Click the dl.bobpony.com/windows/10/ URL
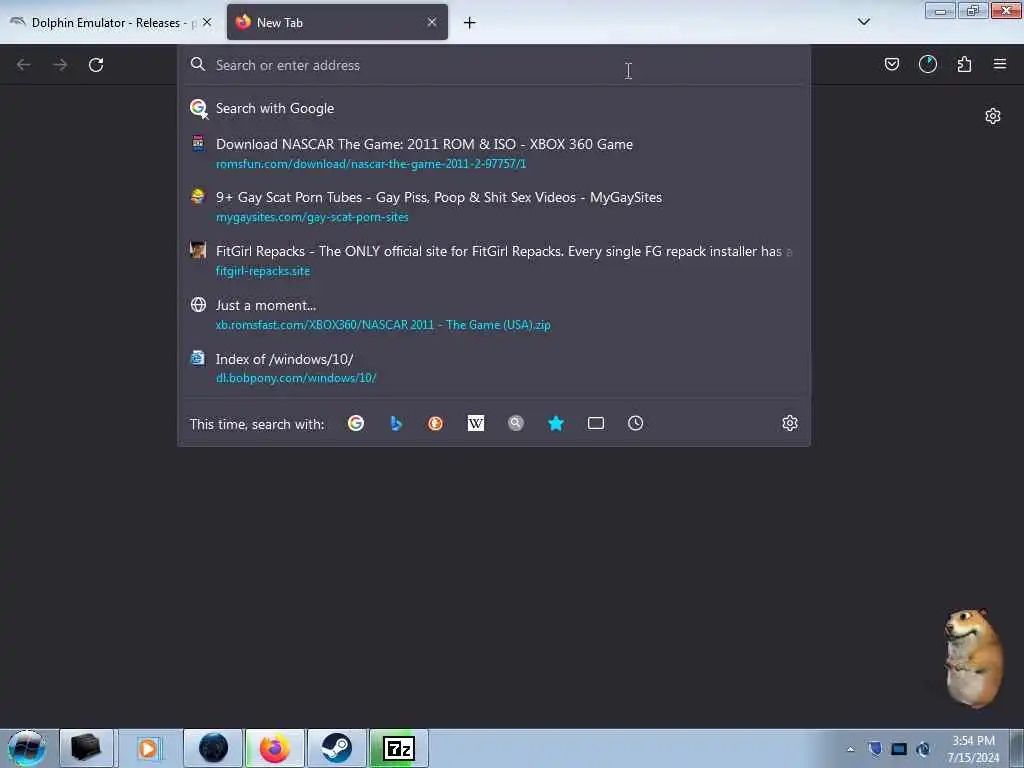 [x=296, y=378]
